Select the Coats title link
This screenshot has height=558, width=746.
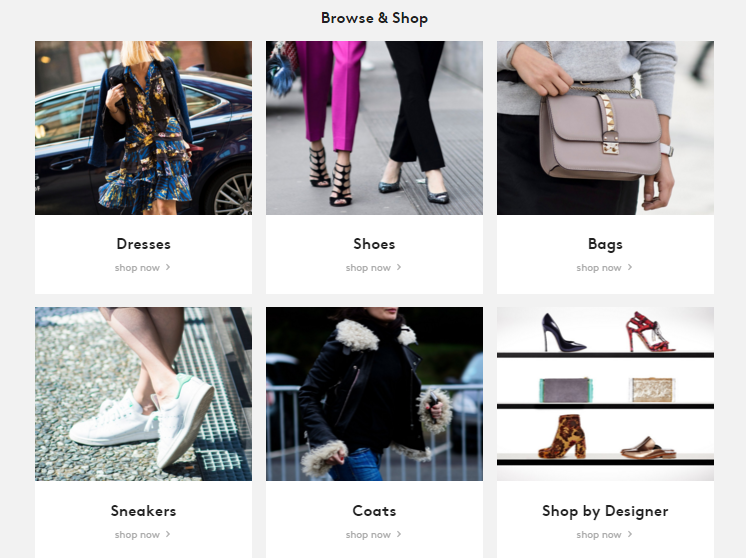[x=374, y=511]
